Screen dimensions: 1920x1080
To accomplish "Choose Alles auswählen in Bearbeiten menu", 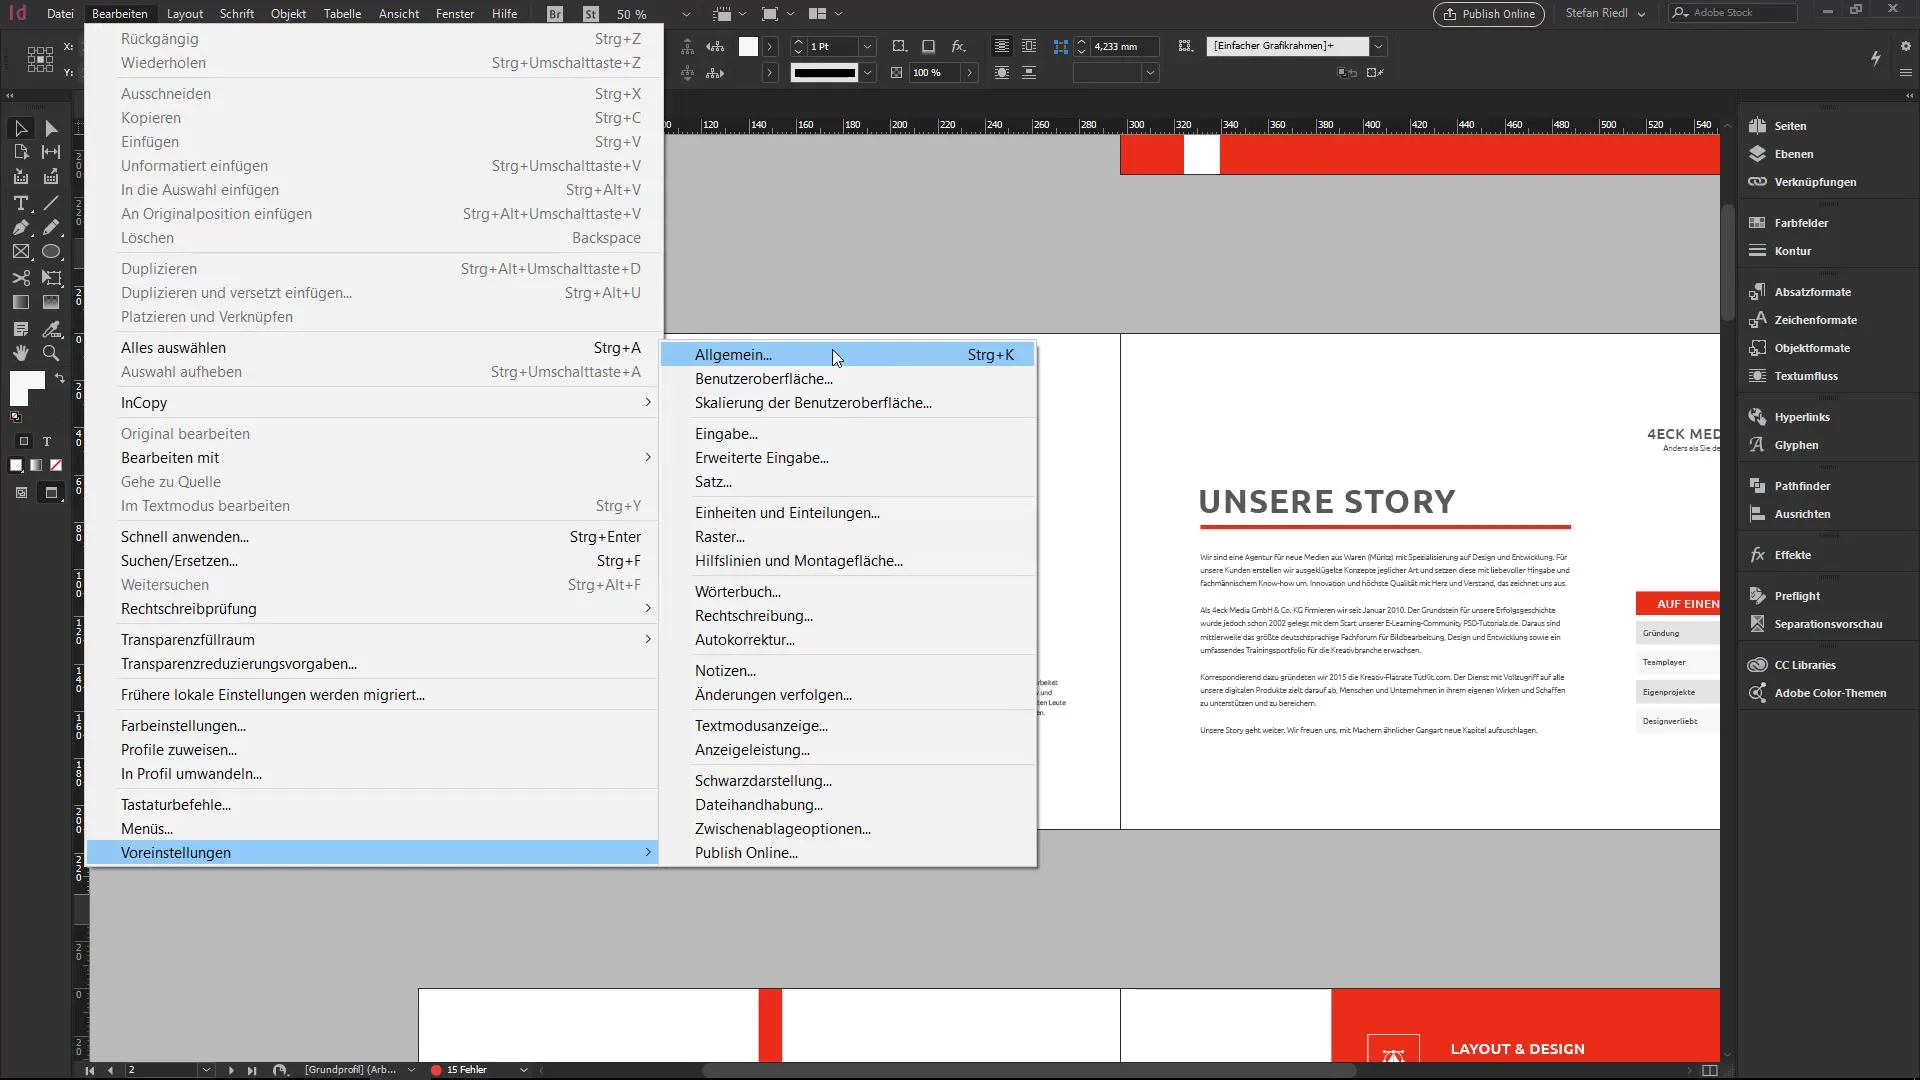I will 372,348.
